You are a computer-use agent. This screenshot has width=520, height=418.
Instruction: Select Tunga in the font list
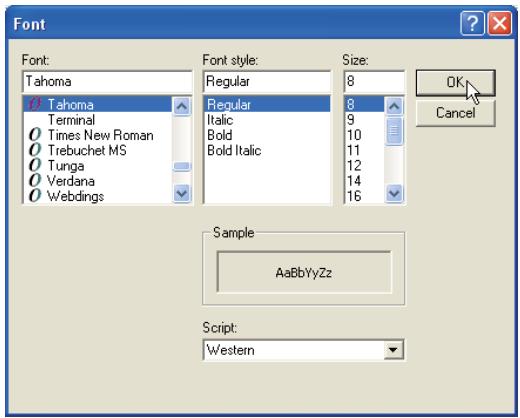(x=98, y=166)
